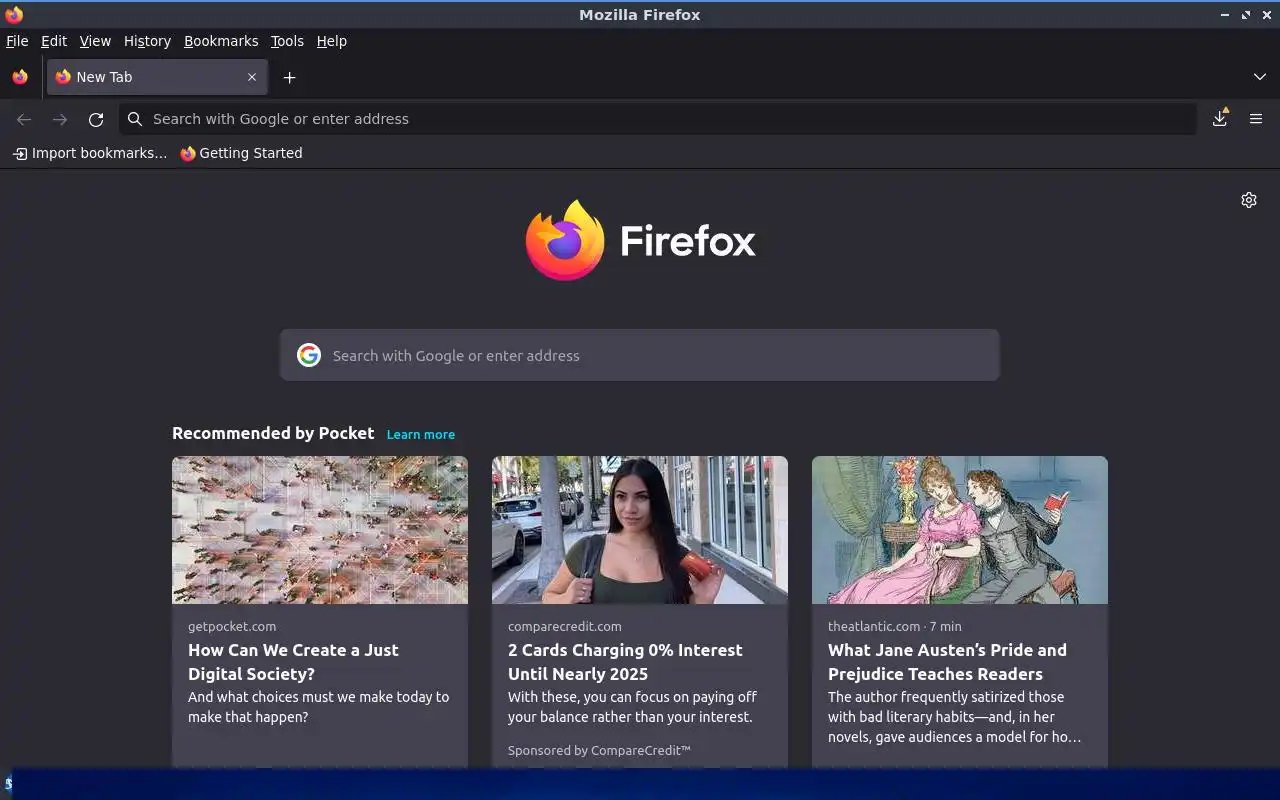This screenshot has height=800, width=1280.
Task: Open the Just Digital Society article thumbnail
Action: (x=320, y=530)
